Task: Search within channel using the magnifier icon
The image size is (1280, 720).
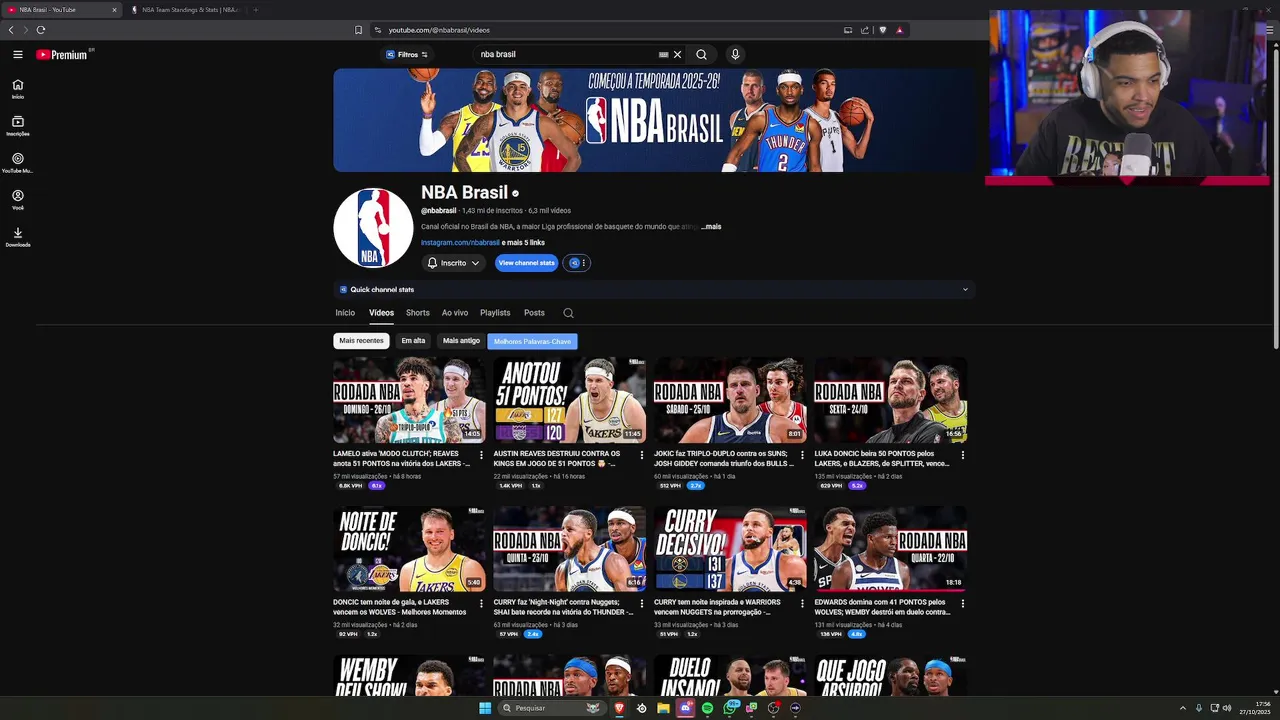Action: 568,313
